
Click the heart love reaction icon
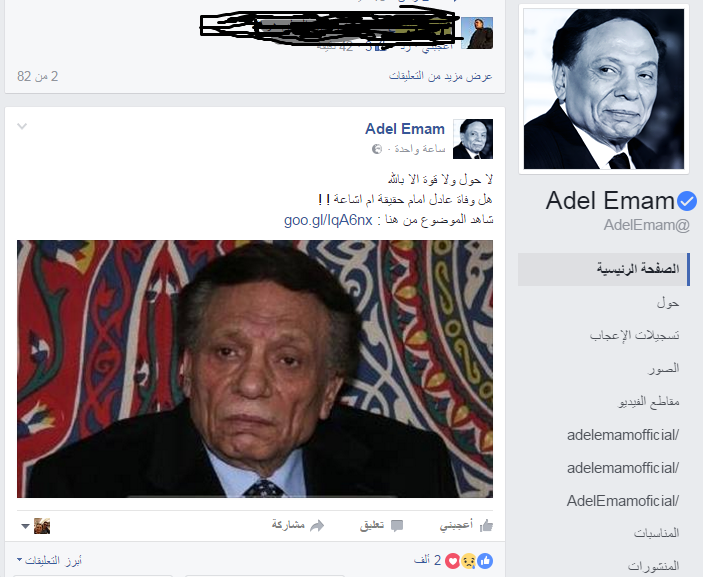pyautogui.click(x=453, y=560)
